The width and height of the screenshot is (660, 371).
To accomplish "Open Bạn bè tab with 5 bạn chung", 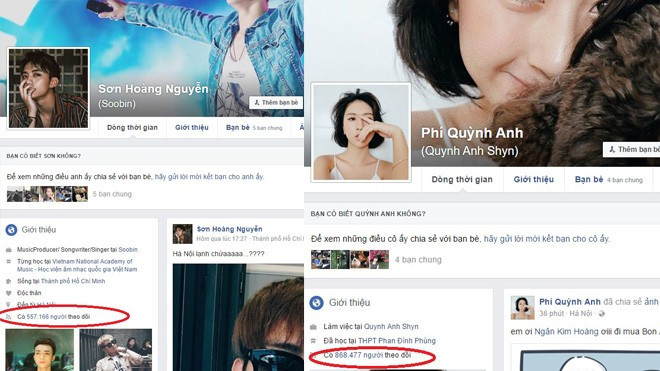I will (x=254, y=128).
